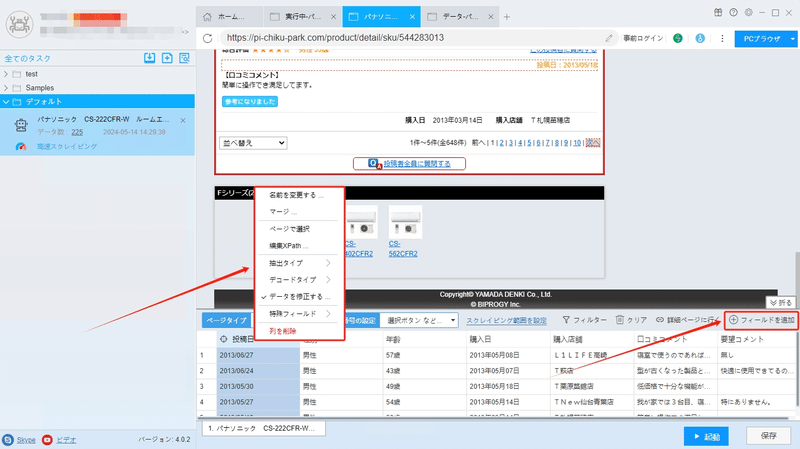Remove the Panasonic CS-222CFR-W task with its X
The image size is (800, 449).
click(183, 120)
